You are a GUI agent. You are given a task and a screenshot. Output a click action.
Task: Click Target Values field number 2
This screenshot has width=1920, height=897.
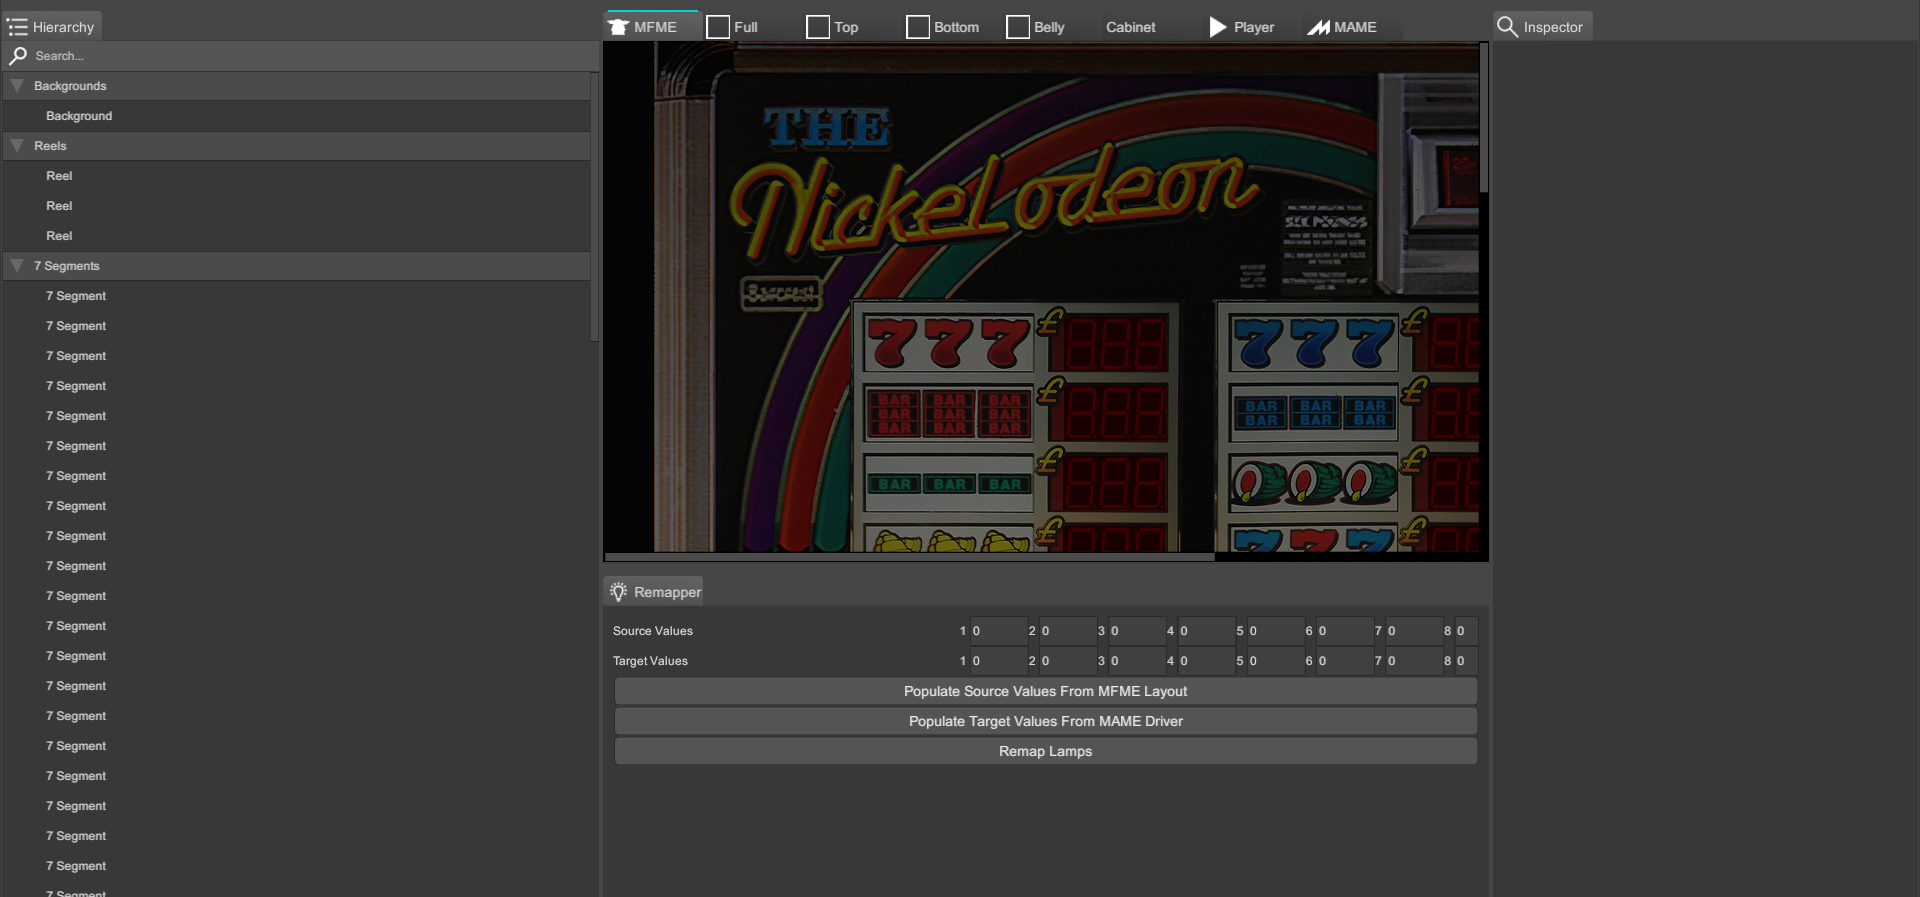click(x=1067, y=661)
